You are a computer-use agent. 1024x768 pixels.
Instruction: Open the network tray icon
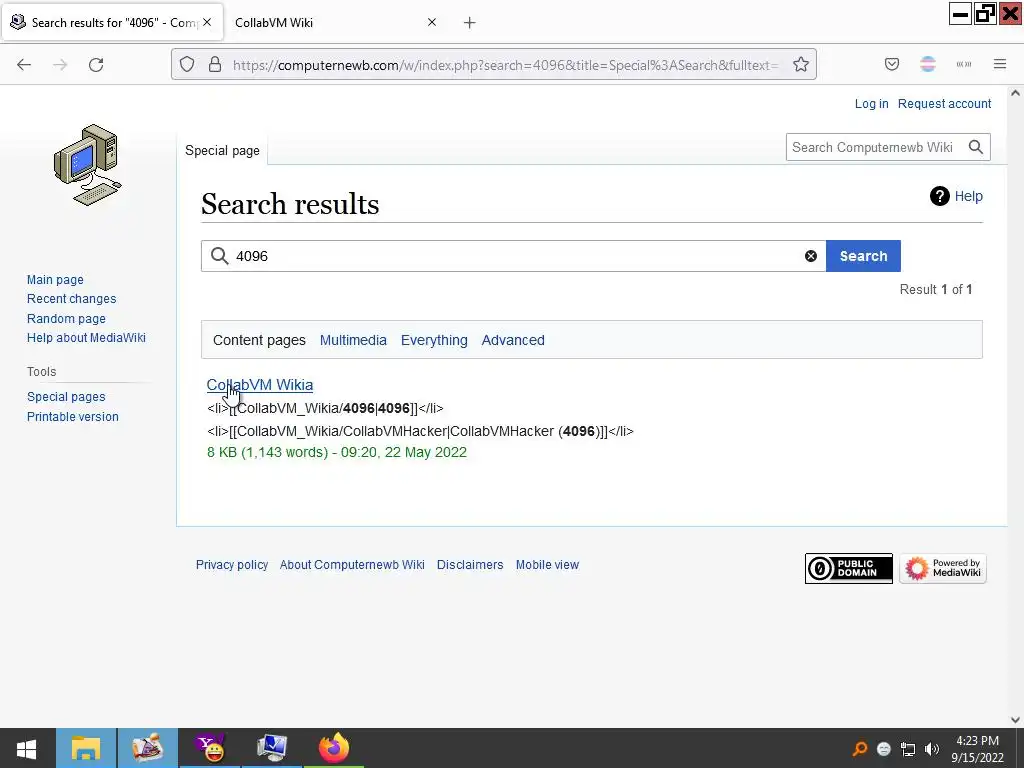coord(908,748)
